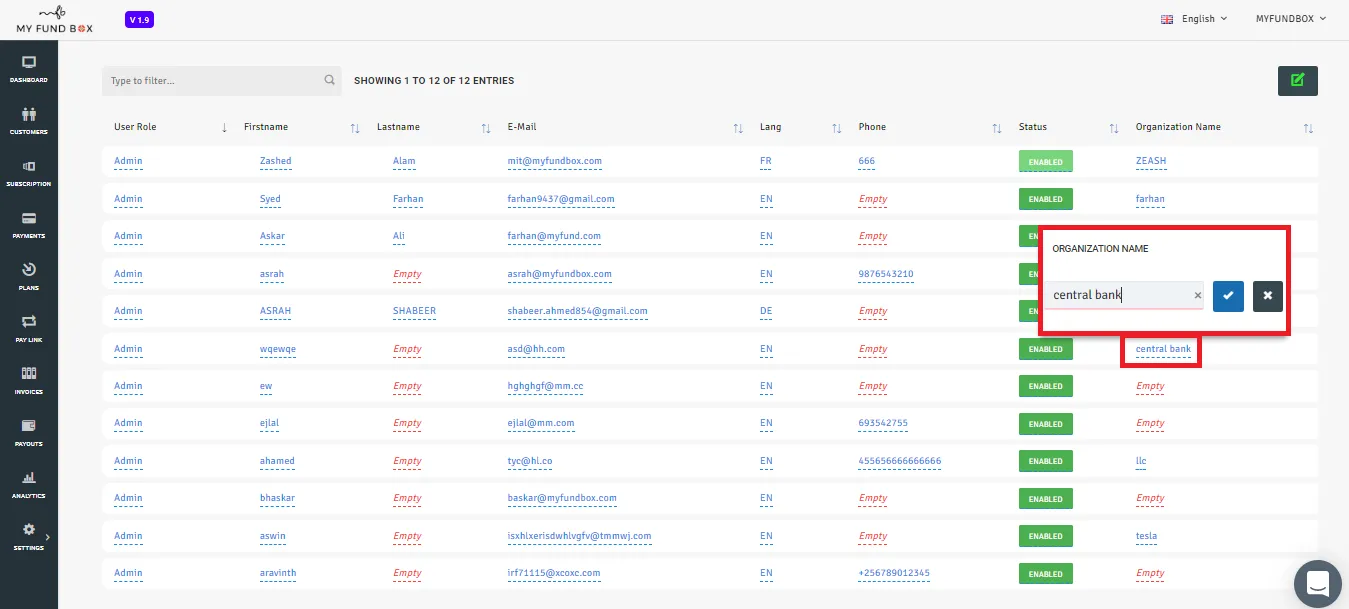Clear the organization name input text
This screenshot has width=1349, height=609.
click(1197, 296)
